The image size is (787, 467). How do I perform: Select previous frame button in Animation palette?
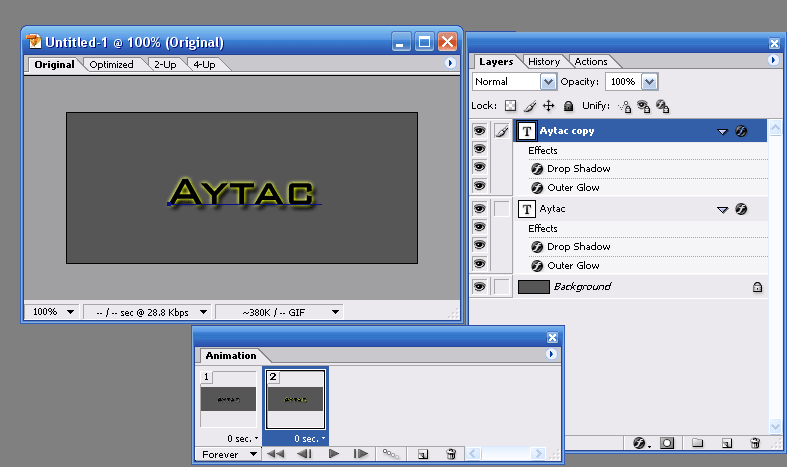[x=304, y=454]
